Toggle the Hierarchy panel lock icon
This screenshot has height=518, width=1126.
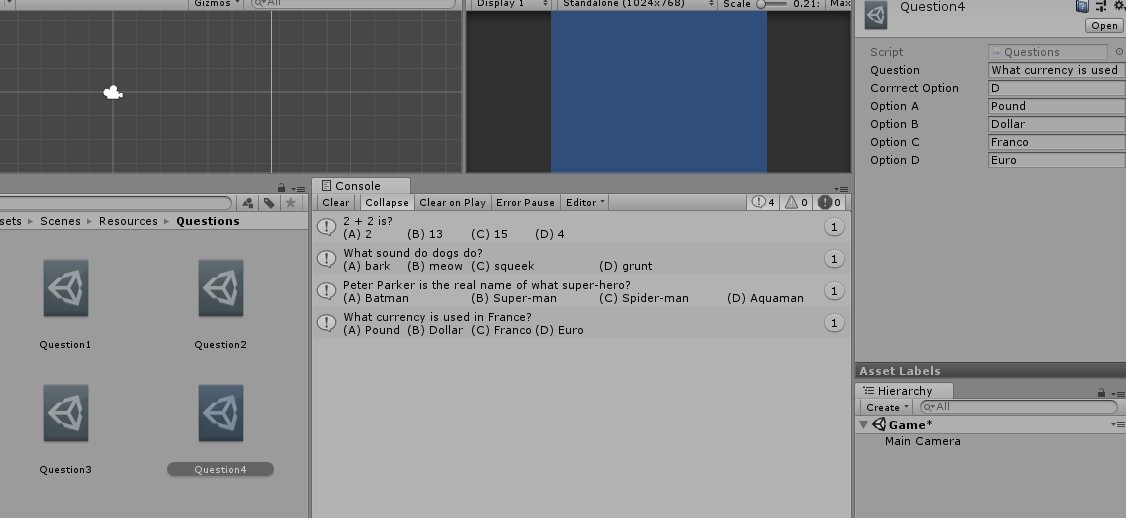pyautogui.click(x=1102, y=393)
